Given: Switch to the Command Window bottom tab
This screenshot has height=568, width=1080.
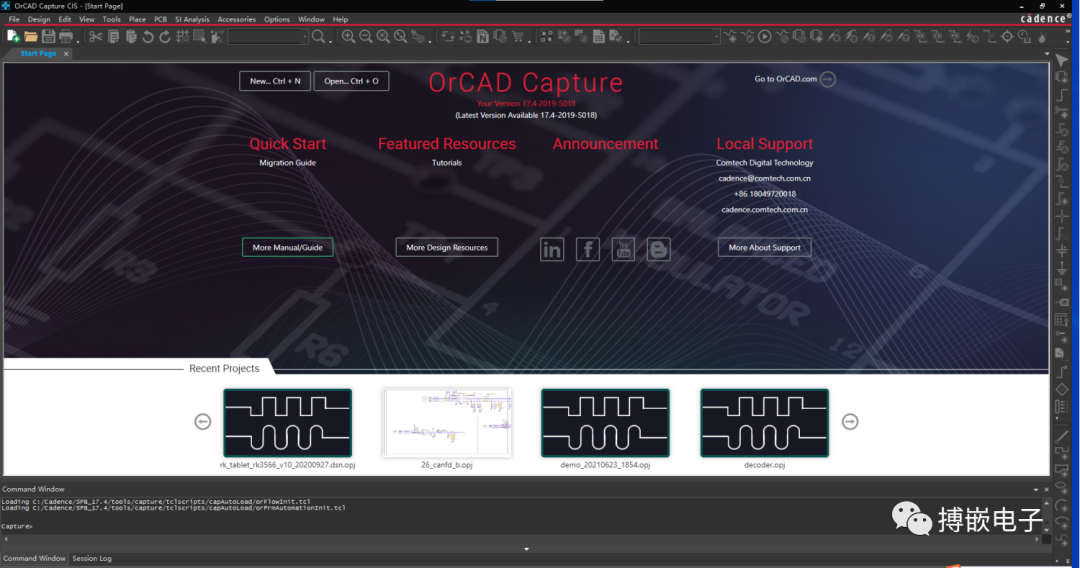Looking at the screenshot, I should pos(34,558).
